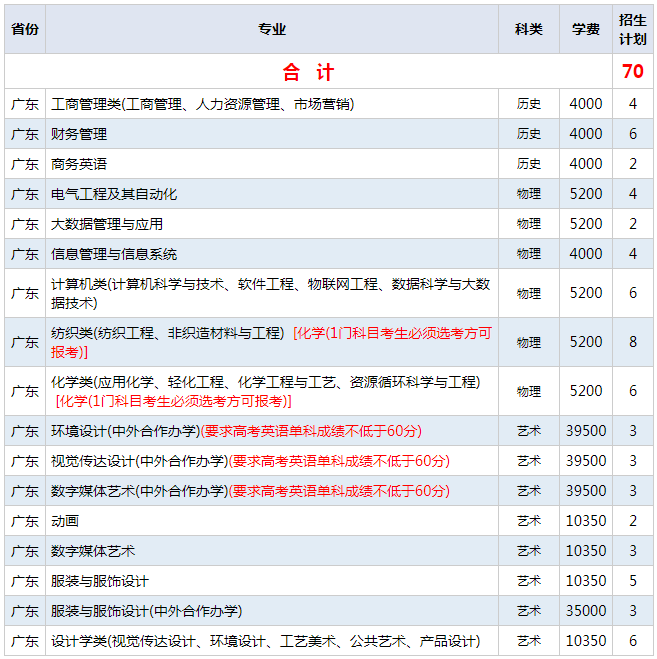Screen dimensions: 657x659
Task: Click the 招生计划 column header
Action: (633, 29)
